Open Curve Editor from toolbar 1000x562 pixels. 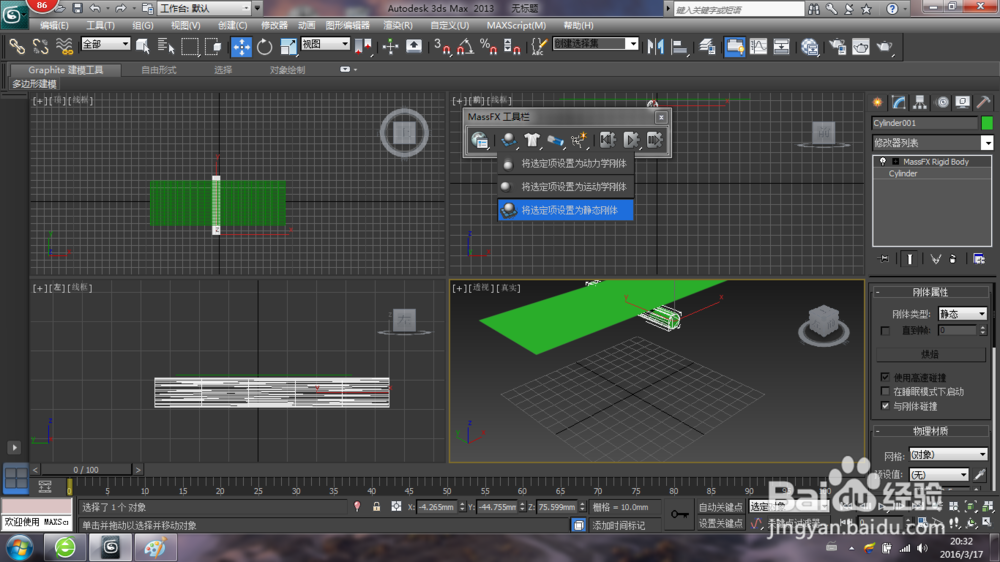759,47
